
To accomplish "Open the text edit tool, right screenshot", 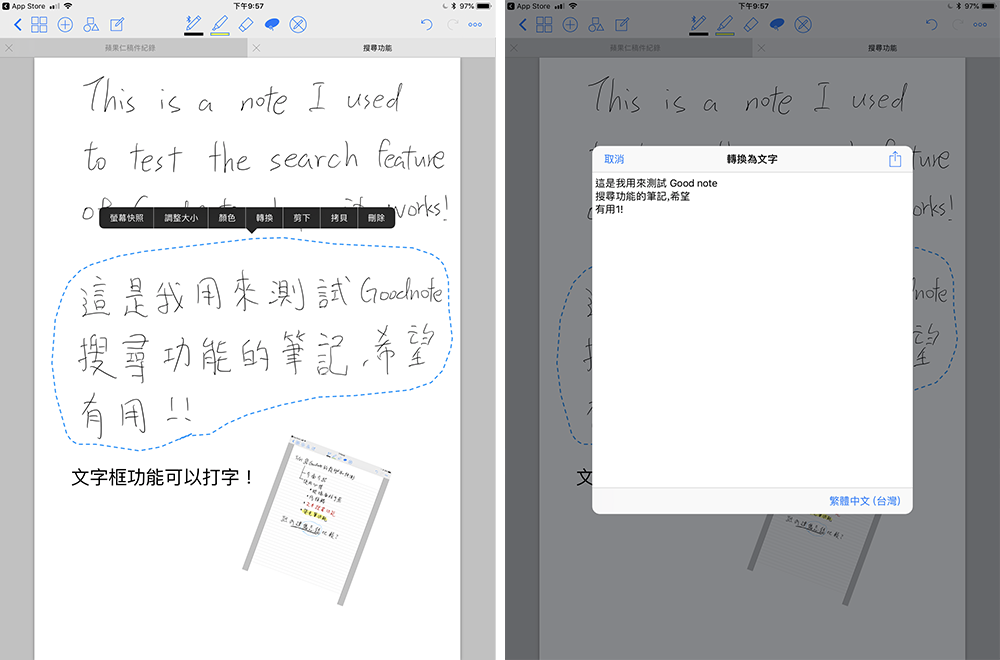I will click(x=622, y=25).
